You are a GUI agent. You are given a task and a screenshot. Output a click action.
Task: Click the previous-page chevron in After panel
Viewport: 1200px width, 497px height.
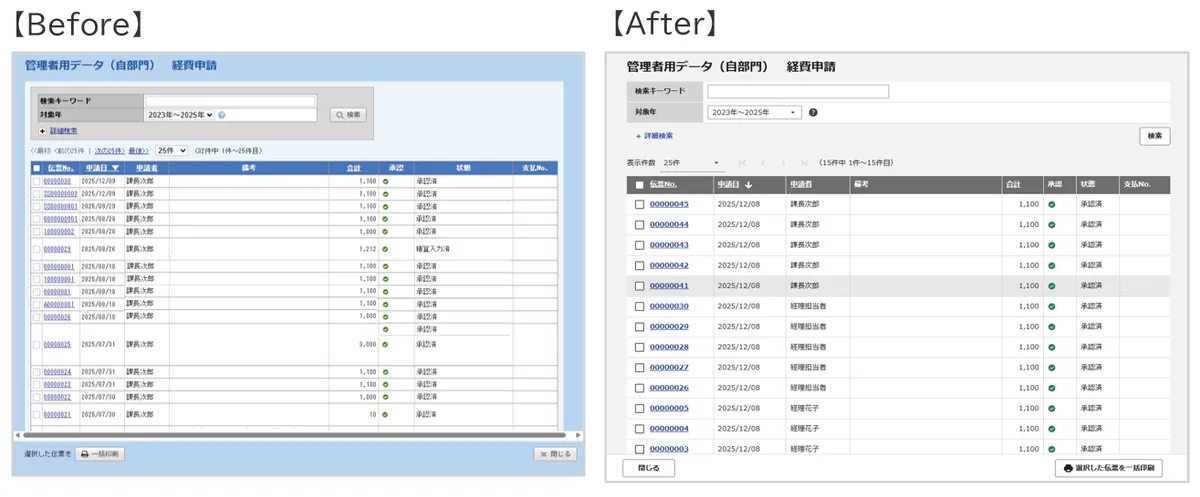click(x=763, y=162)
